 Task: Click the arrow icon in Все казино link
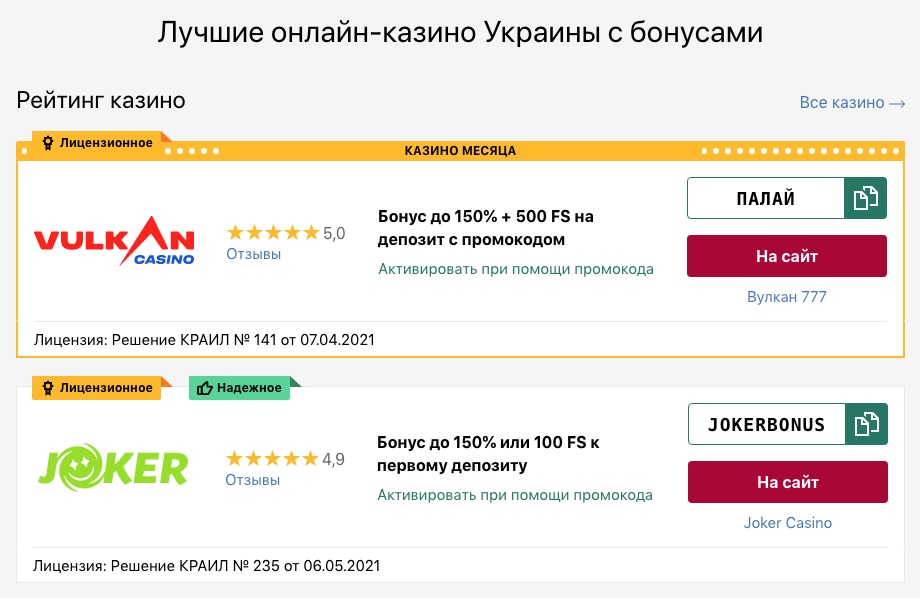click(895, 102)
